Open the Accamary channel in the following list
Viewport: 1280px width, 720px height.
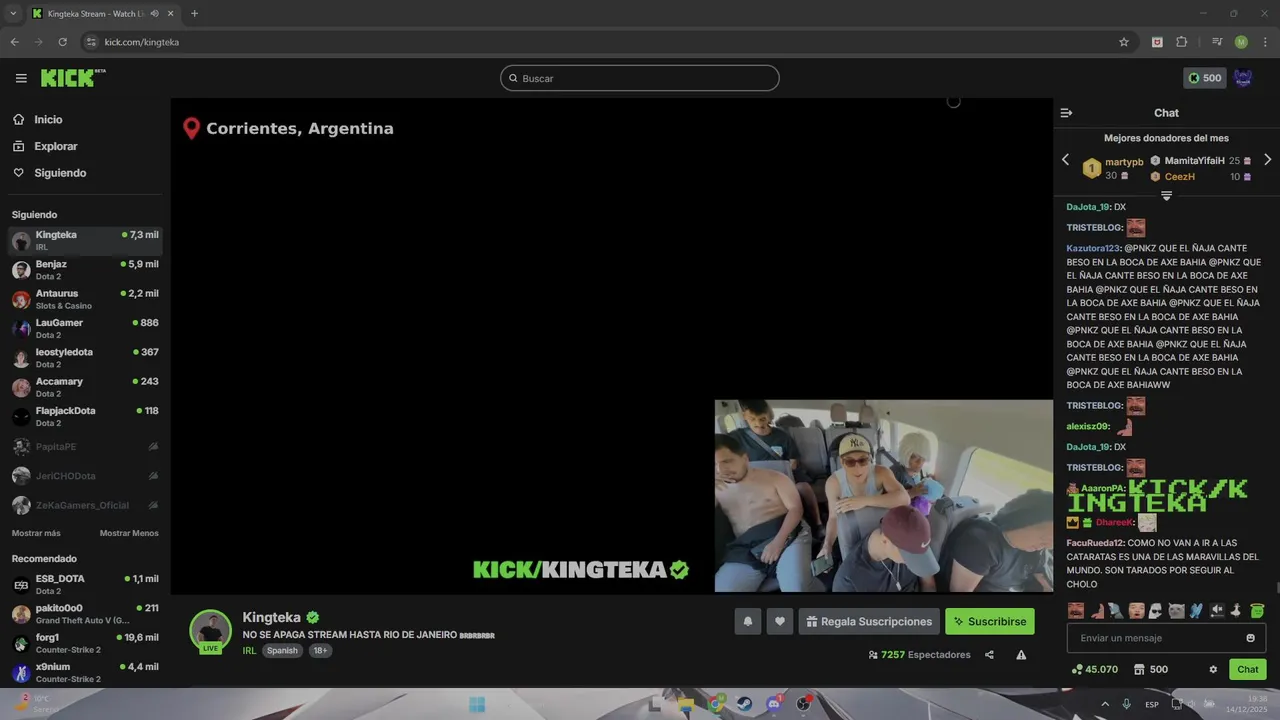pyautogui.click(x=85, y=387)
